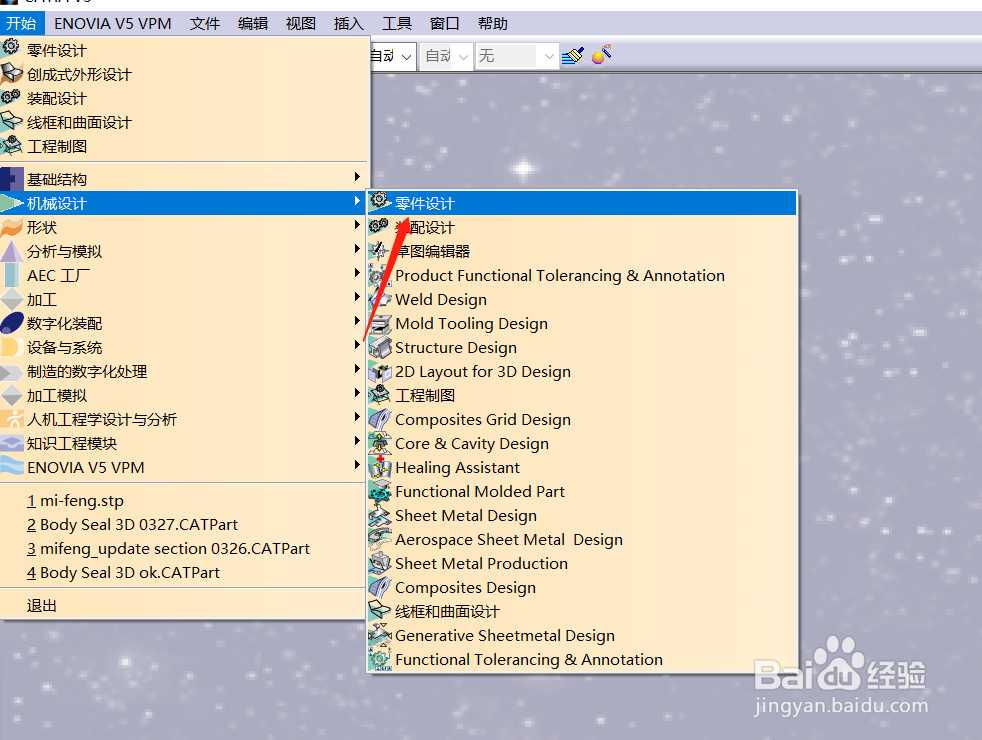Click the 创成式外形设计 icon in the Start menu
This screenshot has width=982, height=740.
point(12,74)
